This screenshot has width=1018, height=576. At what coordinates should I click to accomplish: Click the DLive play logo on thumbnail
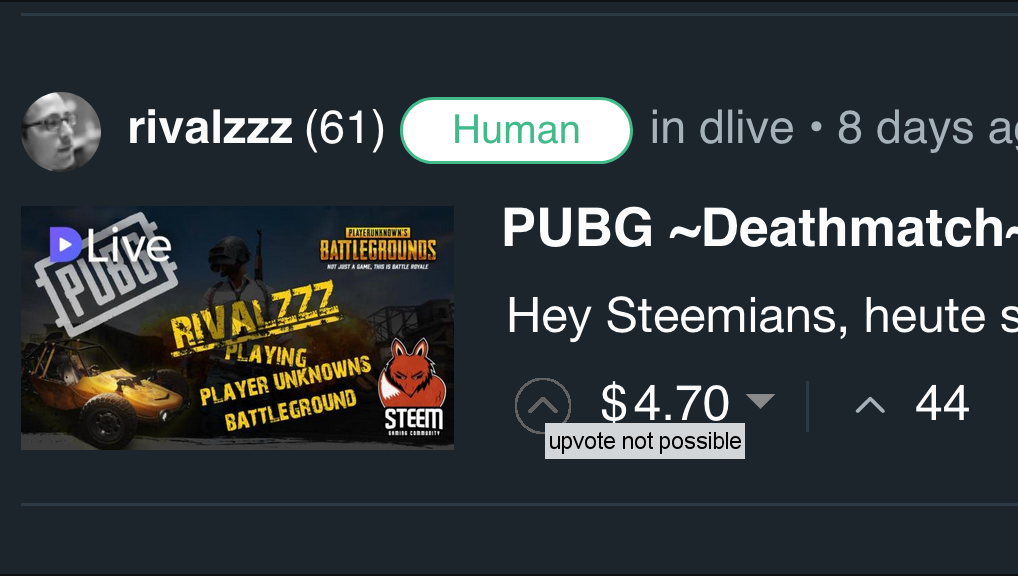tap(66, 244)
